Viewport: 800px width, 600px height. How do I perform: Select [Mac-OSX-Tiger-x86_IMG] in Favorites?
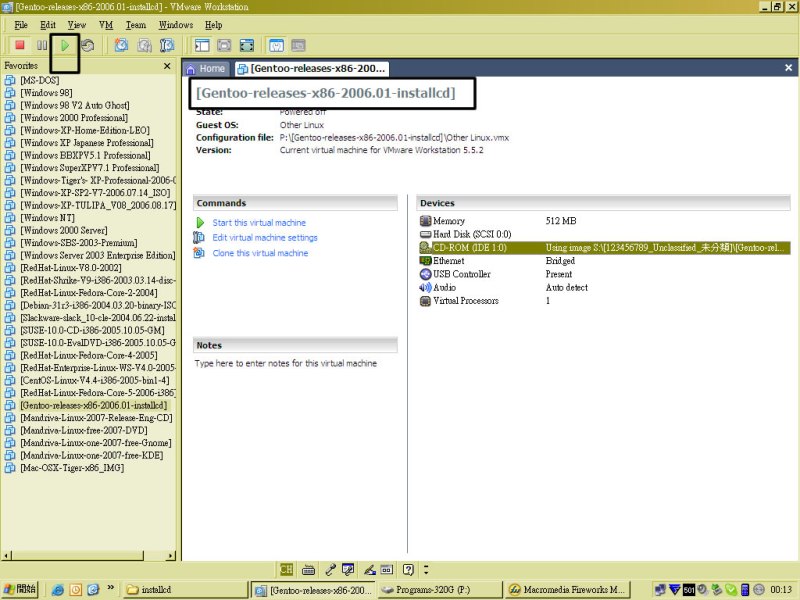click(x=71, y=468)
